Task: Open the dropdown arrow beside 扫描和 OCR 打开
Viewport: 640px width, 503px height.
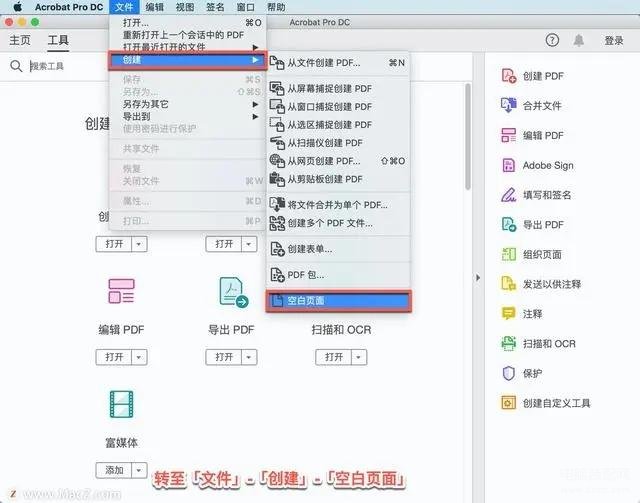Action: point(358,357)
